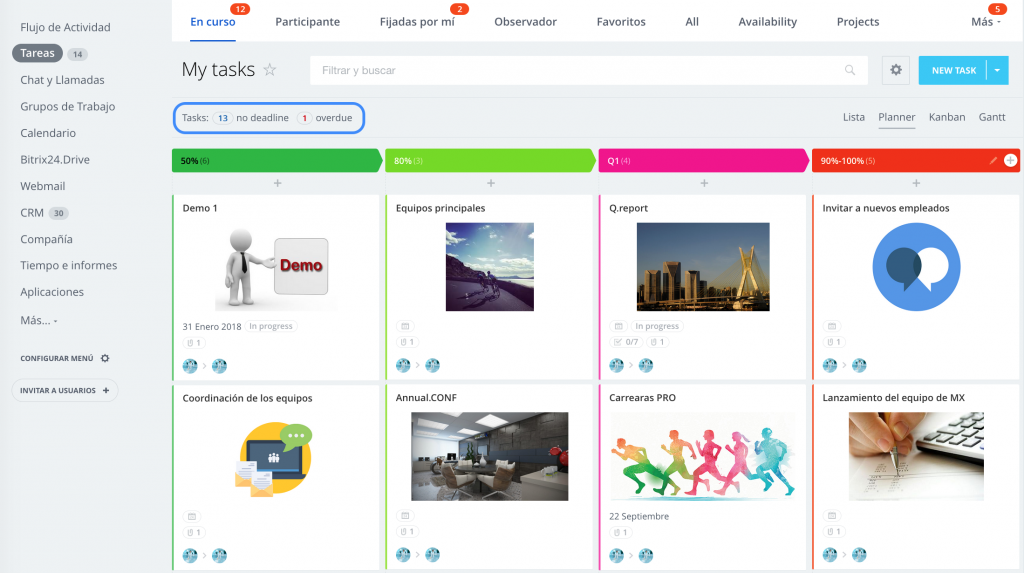Open attachment count on Equipos principales
This screenshot has height=573, width=1024.
point(408,342)
